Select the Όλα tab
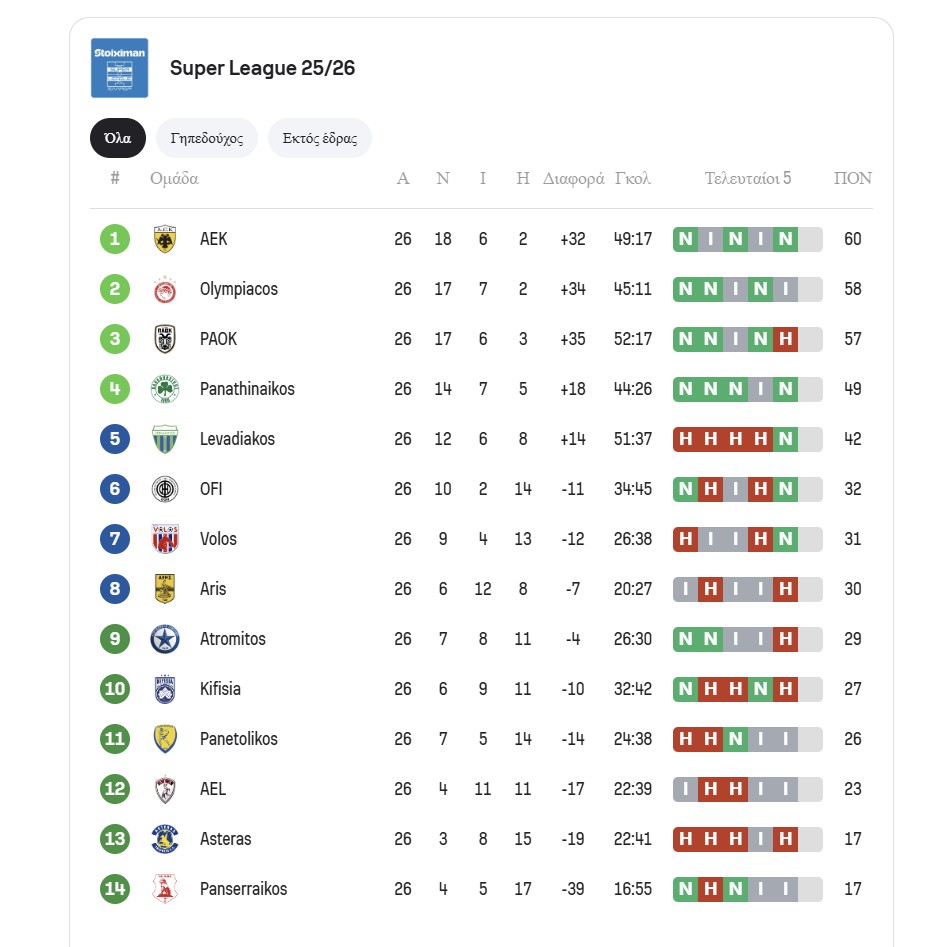This screenshot has height=947, width=933. (118, 139)
